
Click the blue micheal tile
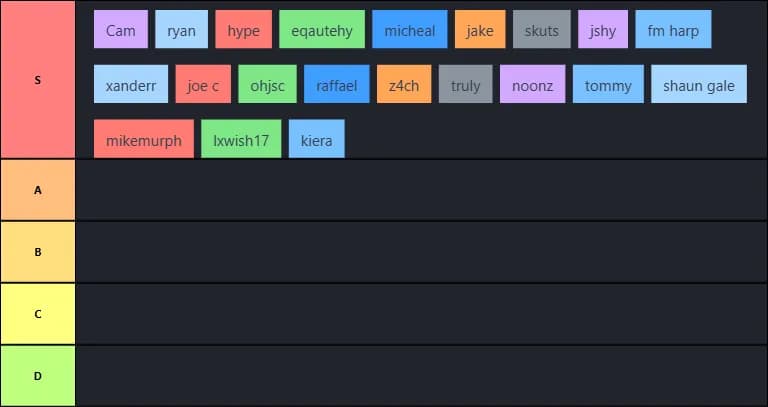click(x=410, y=30)
